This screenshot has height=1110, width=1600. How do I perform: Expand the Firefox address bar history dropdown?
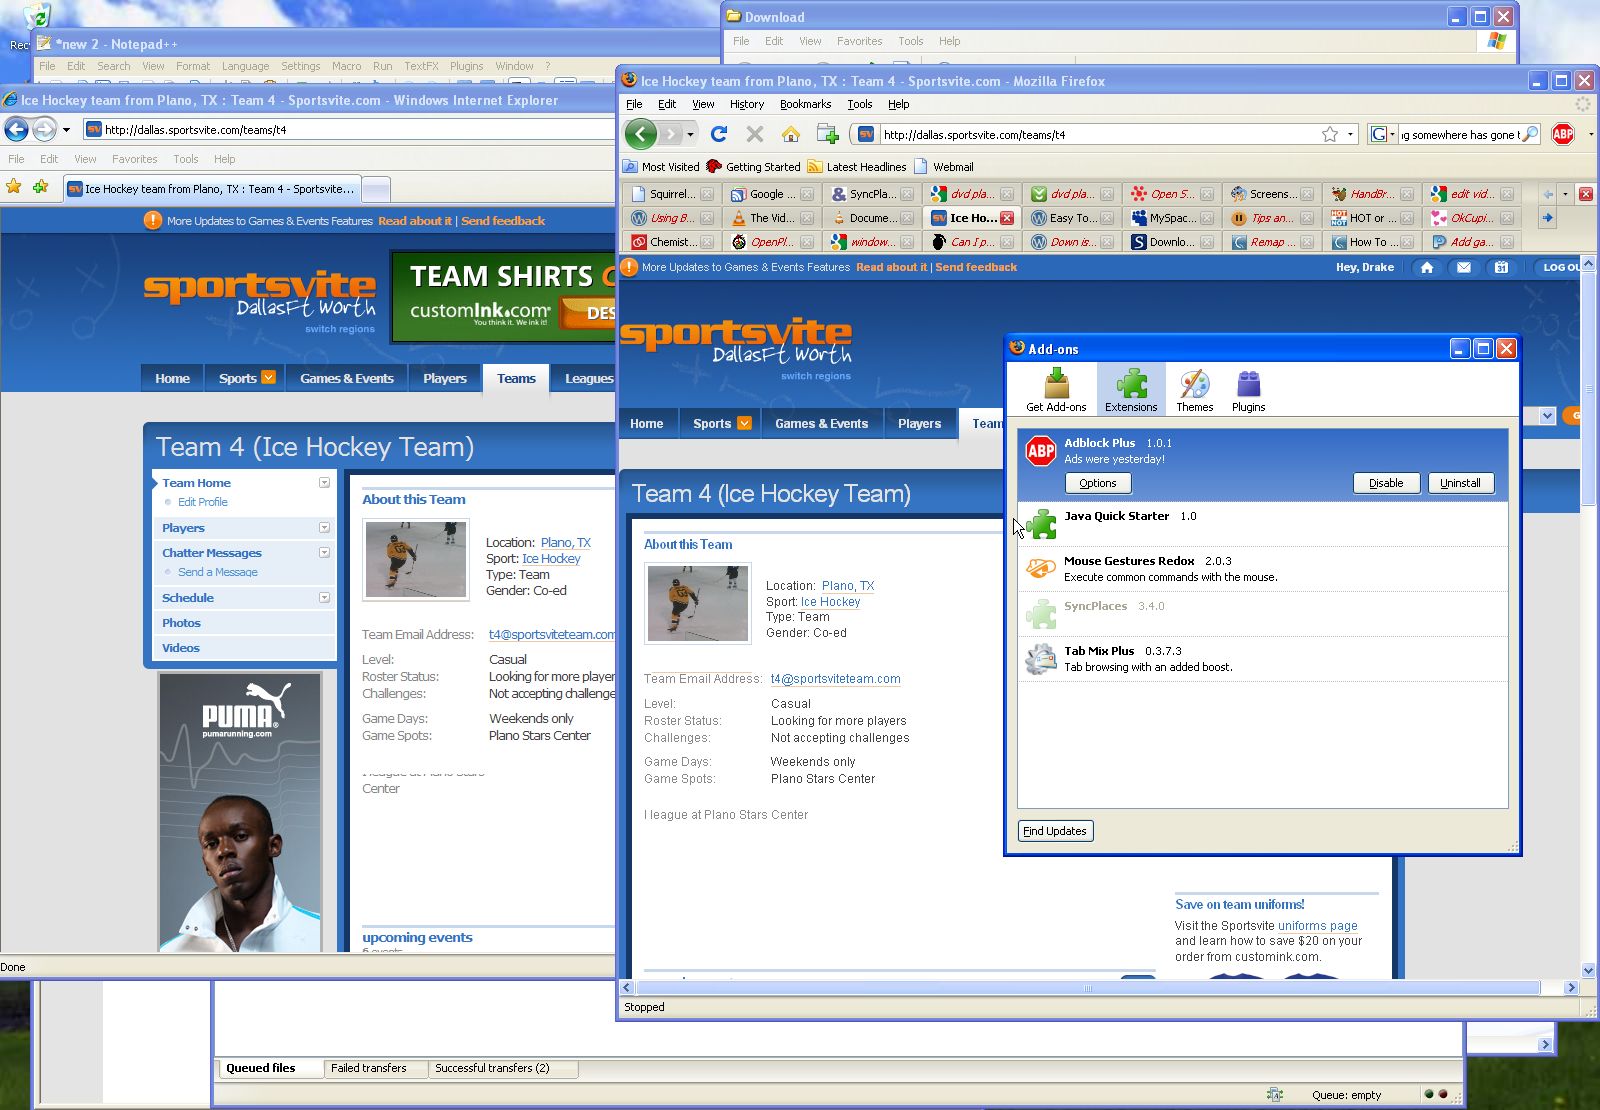(x=1350, y=134)
